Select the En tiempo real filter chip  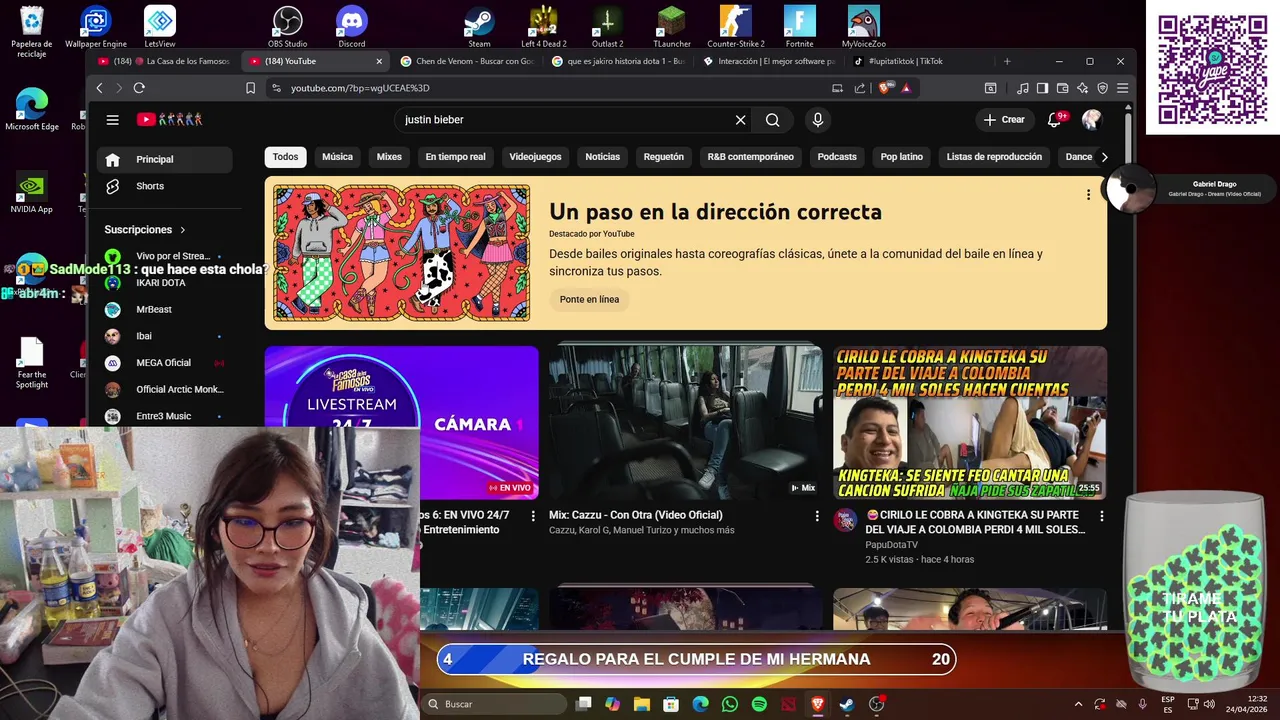pos(455,157)
